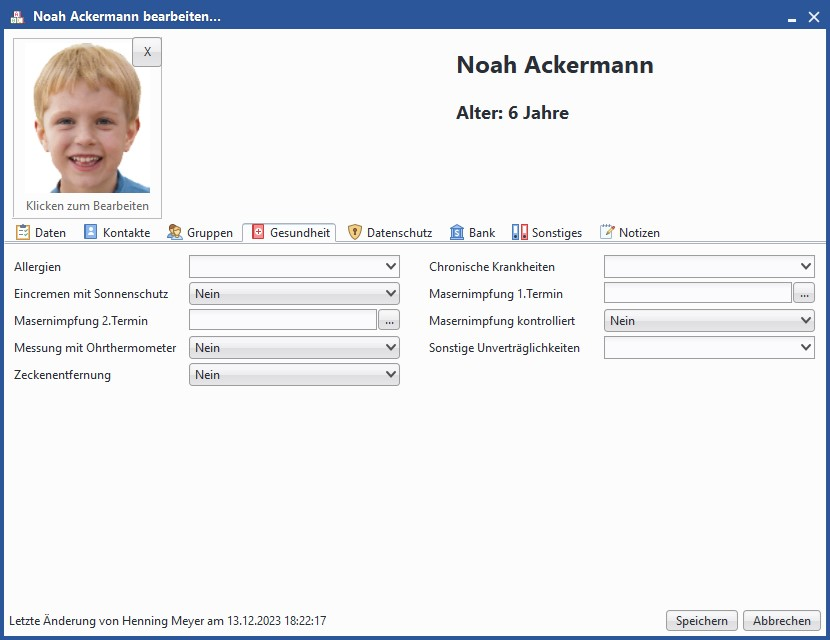Minimize the Noah Ackermann window
The width and height of the screenshot is (830, 640).
(x=792, y=18)
